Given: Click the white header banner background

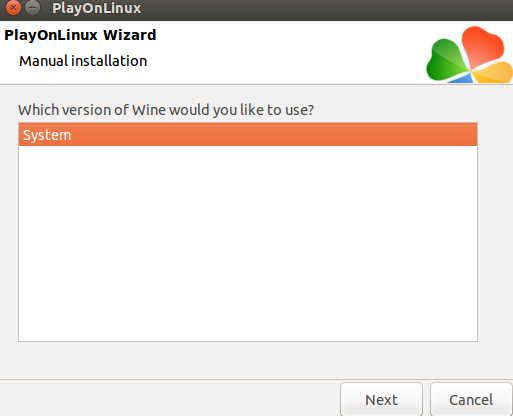Looking at the screenshot, I should (287, 52).
